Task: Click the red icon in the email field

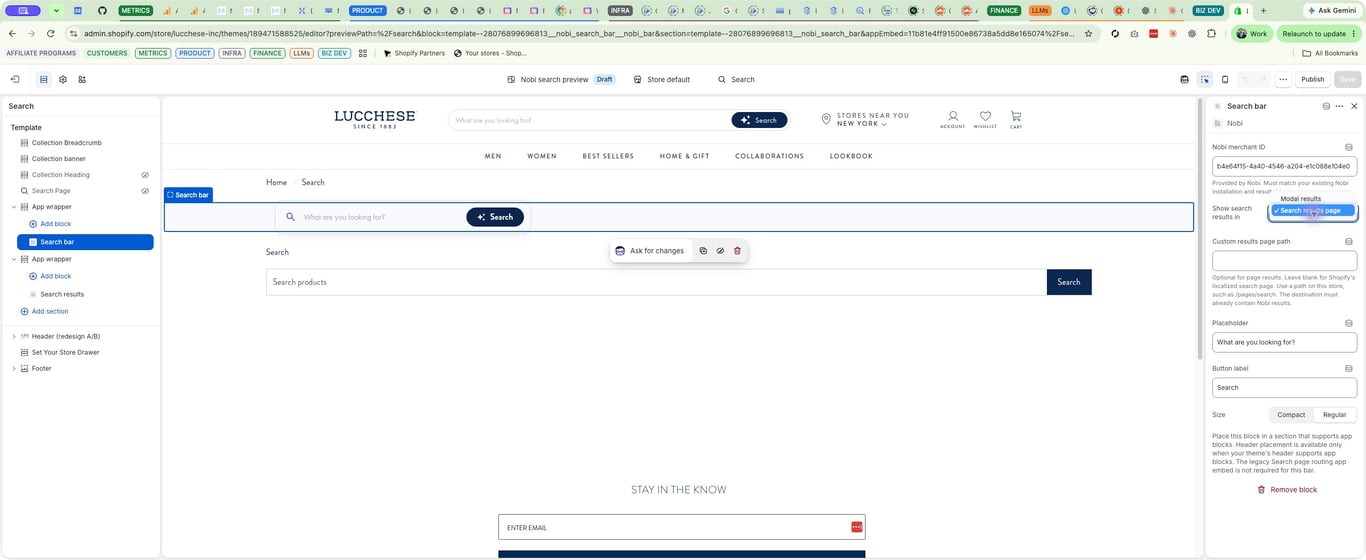Action: (857, 527)
